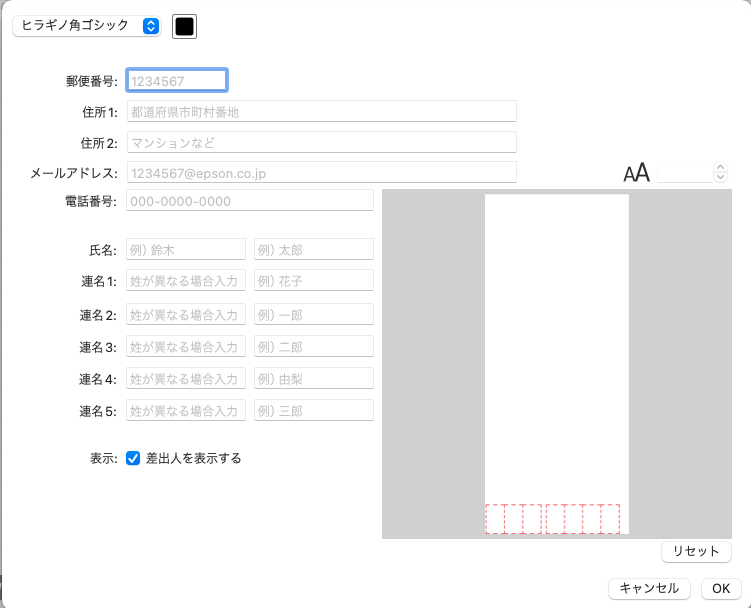Click the 電話番号 input field
751x608 pixels.
tap(250, 200)
